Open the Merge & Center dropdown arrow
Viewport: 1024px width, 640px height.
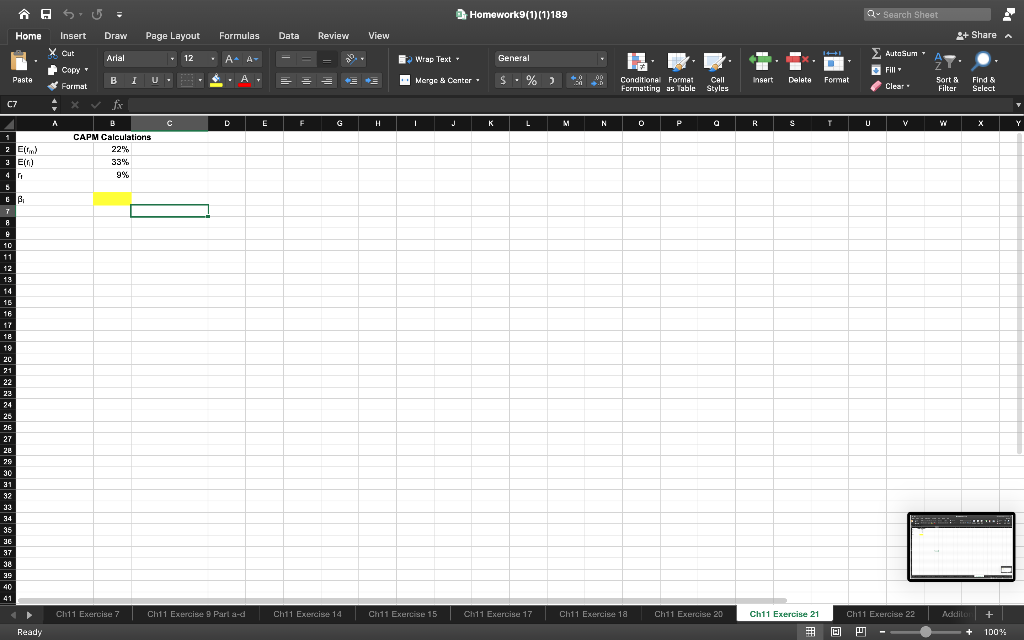click(x=477, y=81)
